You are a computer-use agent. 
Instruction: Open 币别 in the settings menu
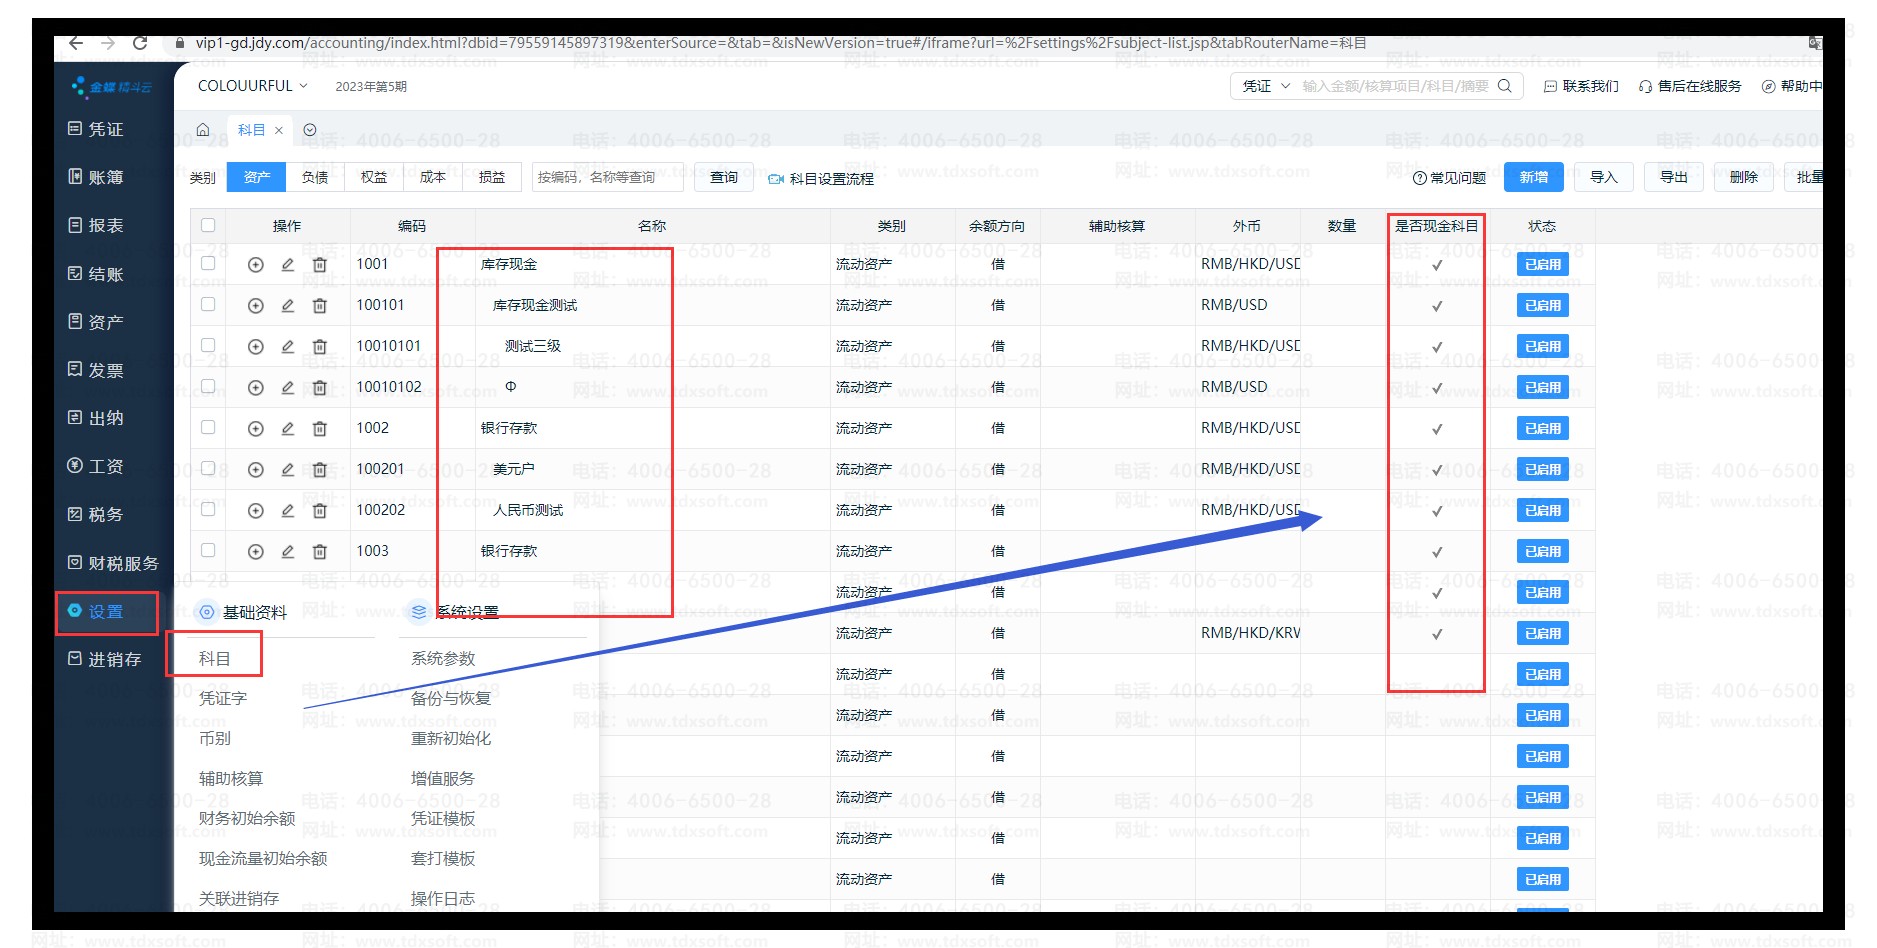tap(215, 739)
